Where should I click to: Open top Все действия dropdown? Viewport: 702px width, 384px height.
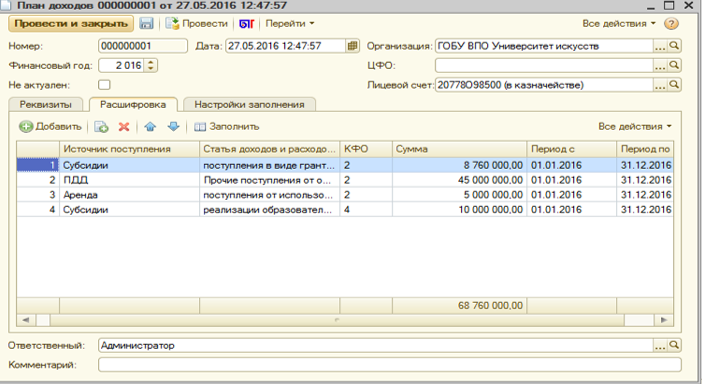(619, 24)
